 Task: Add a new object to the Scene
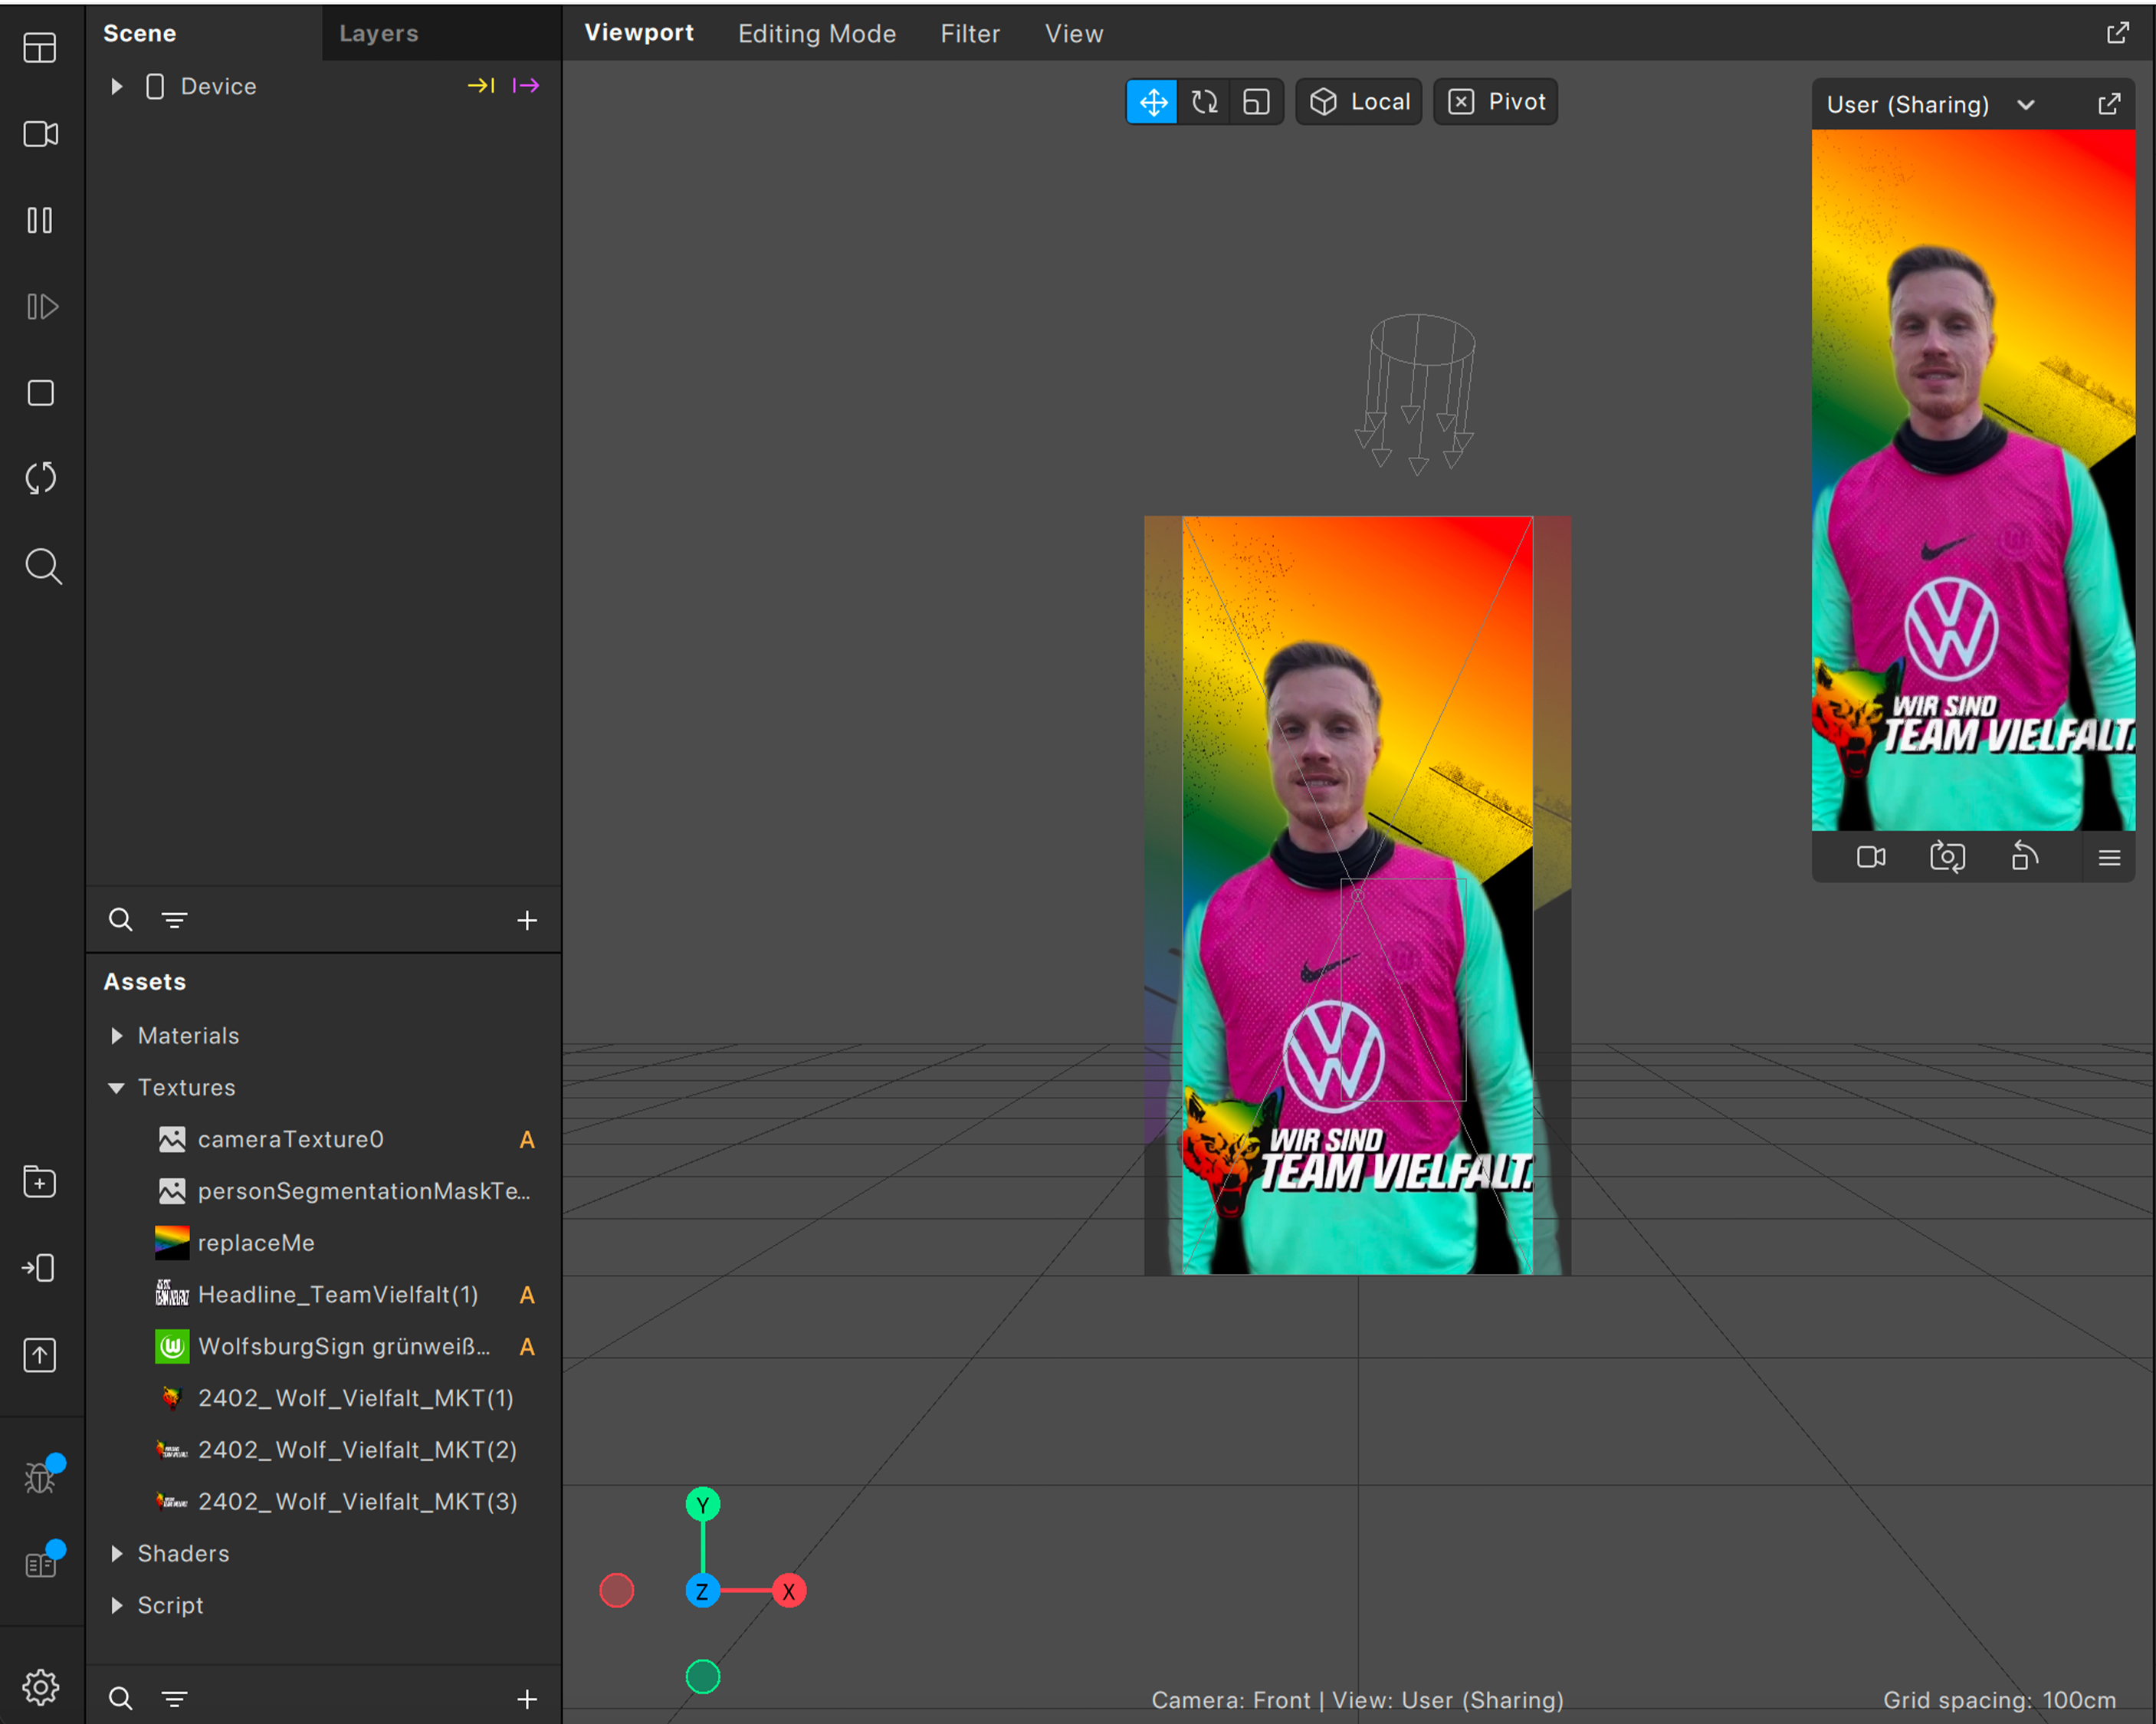click(x=527, y=920)
